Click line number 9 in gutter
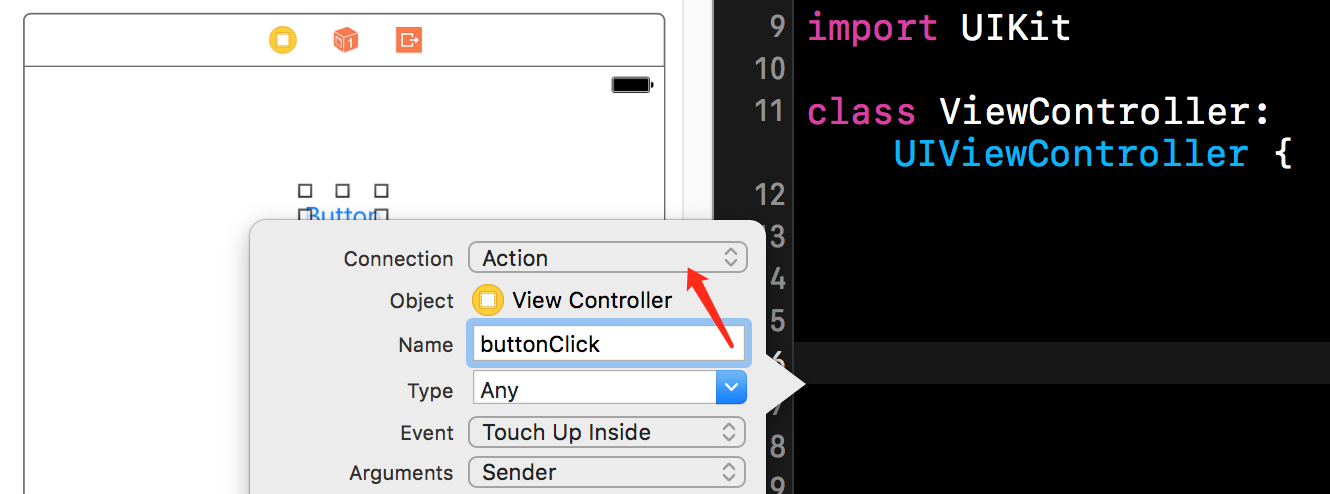The width and height of the screenshot is (1330, 494). pos(778,27)
